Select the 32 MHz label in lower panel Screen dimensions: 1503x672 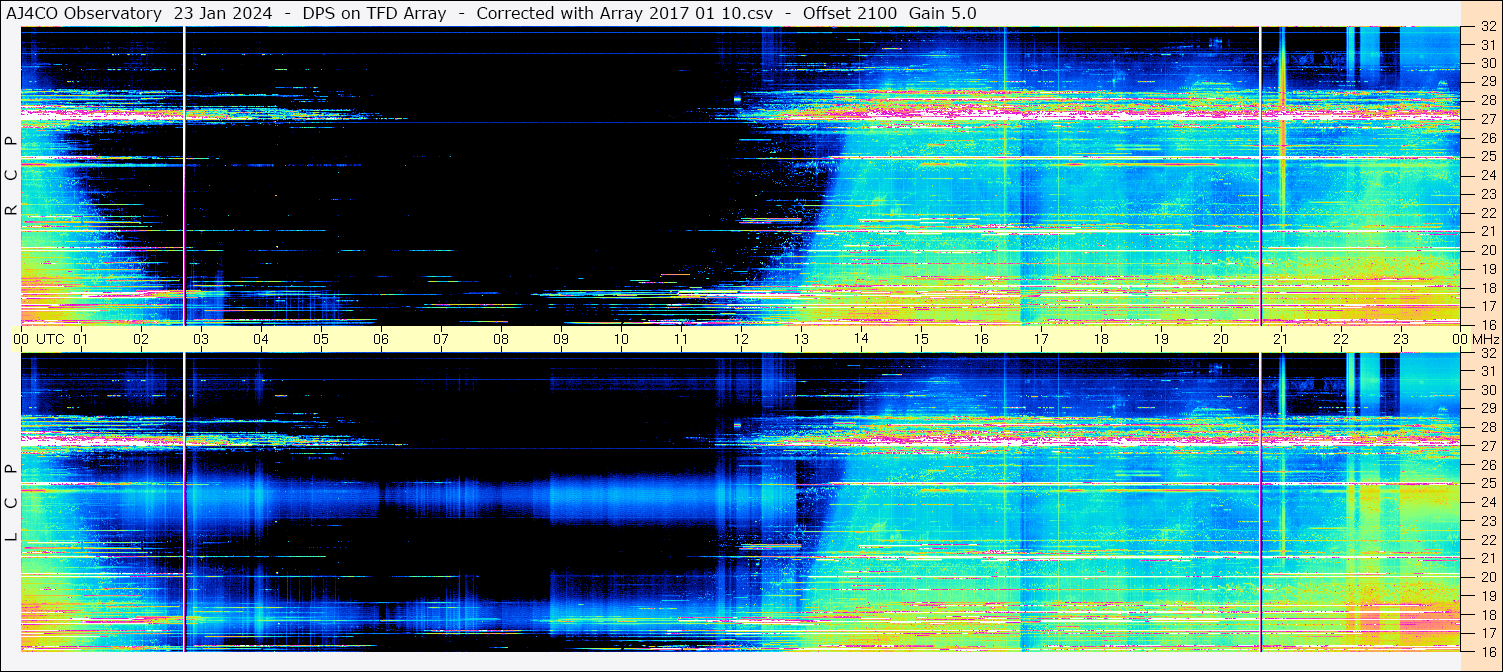[1487, 353]
